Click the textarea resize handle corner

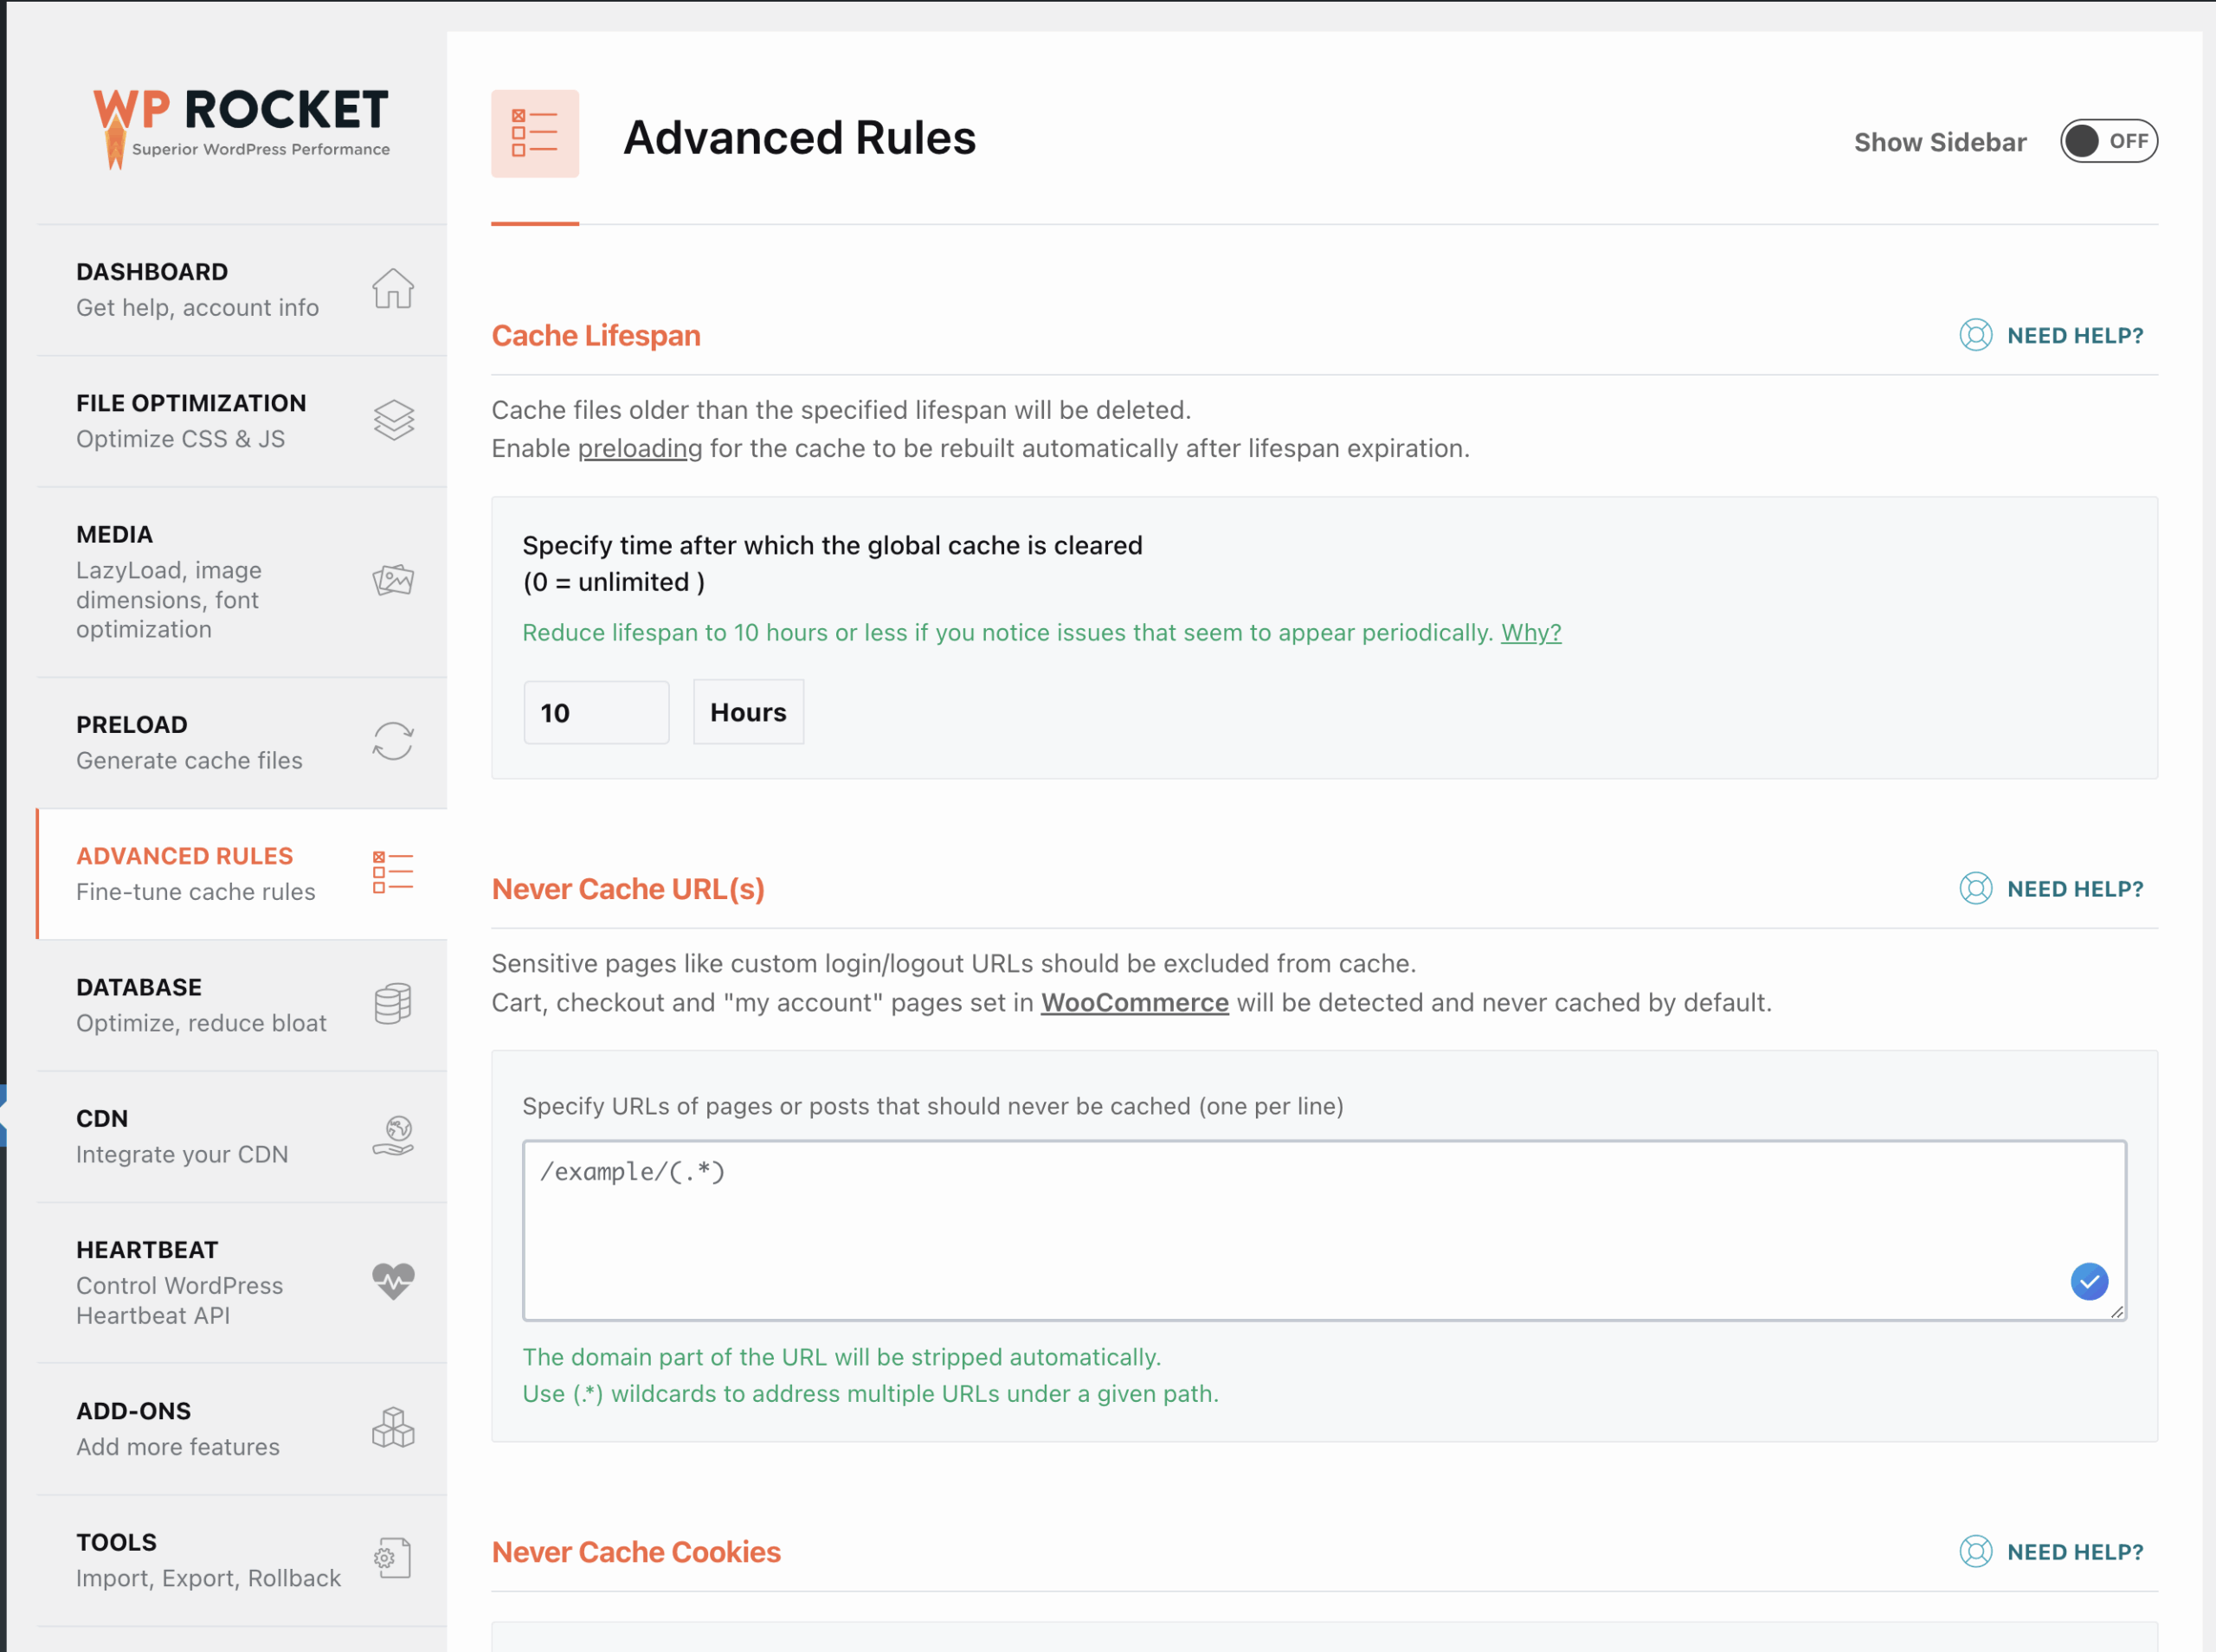[x=2117, y=1312]
